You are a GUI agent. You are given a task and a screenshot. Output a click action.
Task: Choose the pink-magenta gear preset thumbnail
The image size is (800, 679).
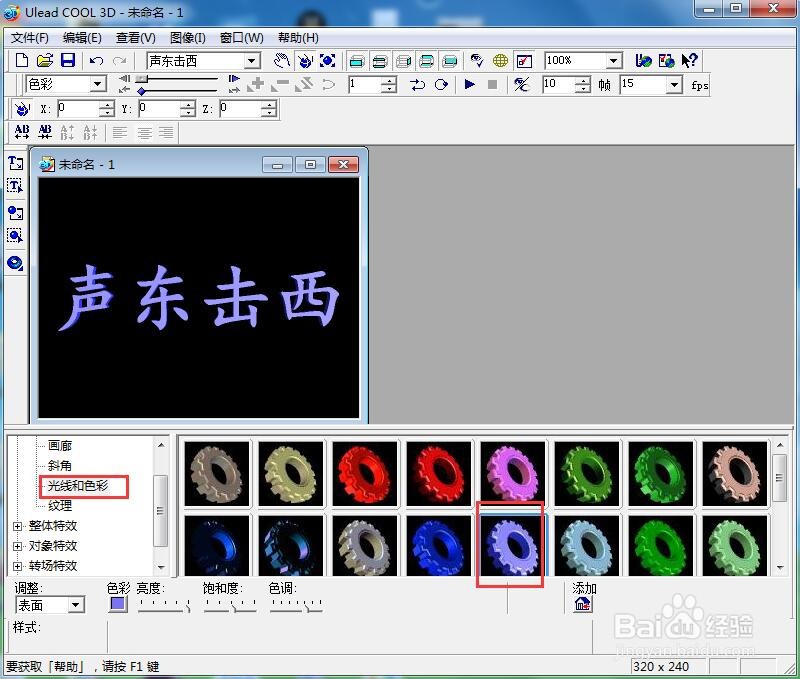pyautogui.click(x=512, y=473)
